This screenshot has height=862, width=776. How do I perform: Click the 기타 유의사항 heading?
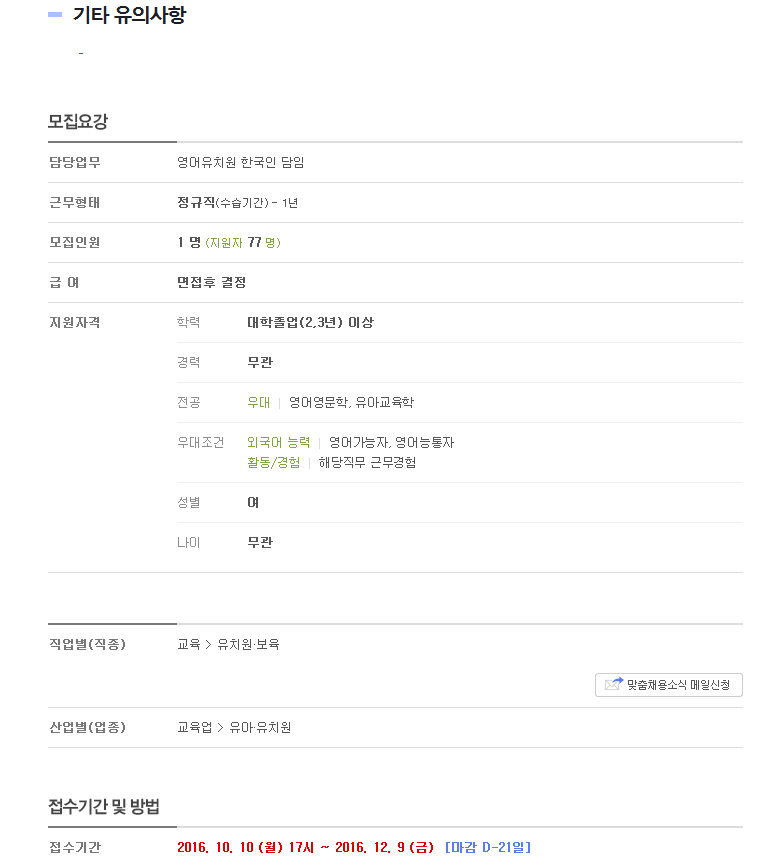click(130, 15)
